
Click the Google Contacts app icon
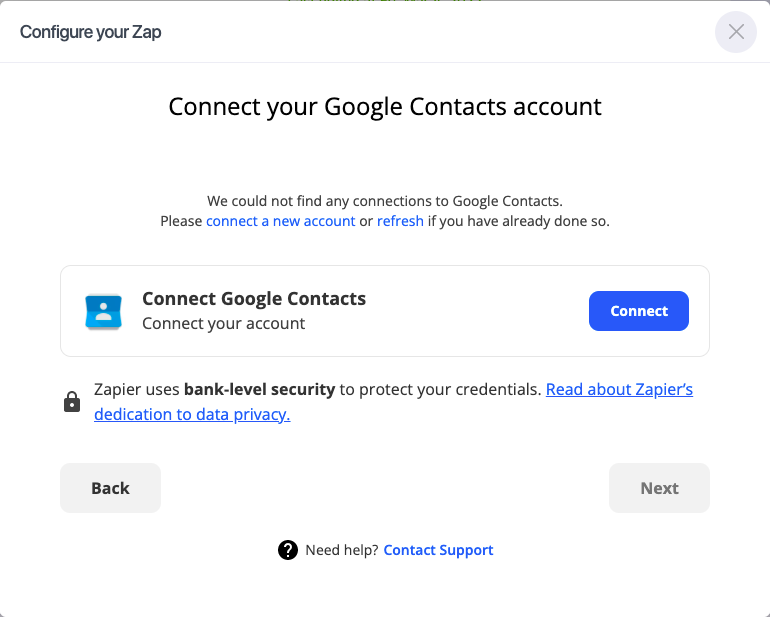click(x=103, y=311)
